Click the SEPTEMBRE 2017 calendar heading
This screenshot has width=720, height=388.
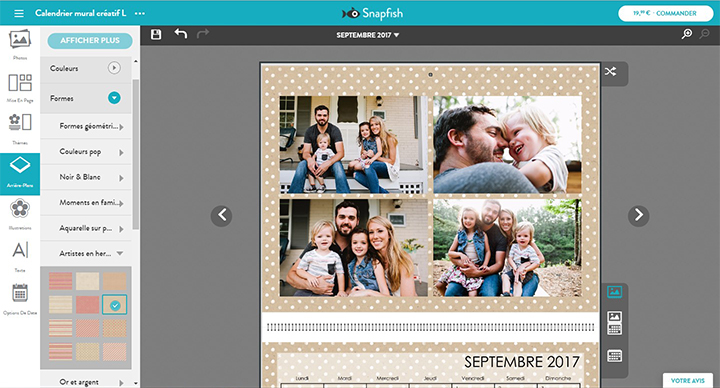522,362
